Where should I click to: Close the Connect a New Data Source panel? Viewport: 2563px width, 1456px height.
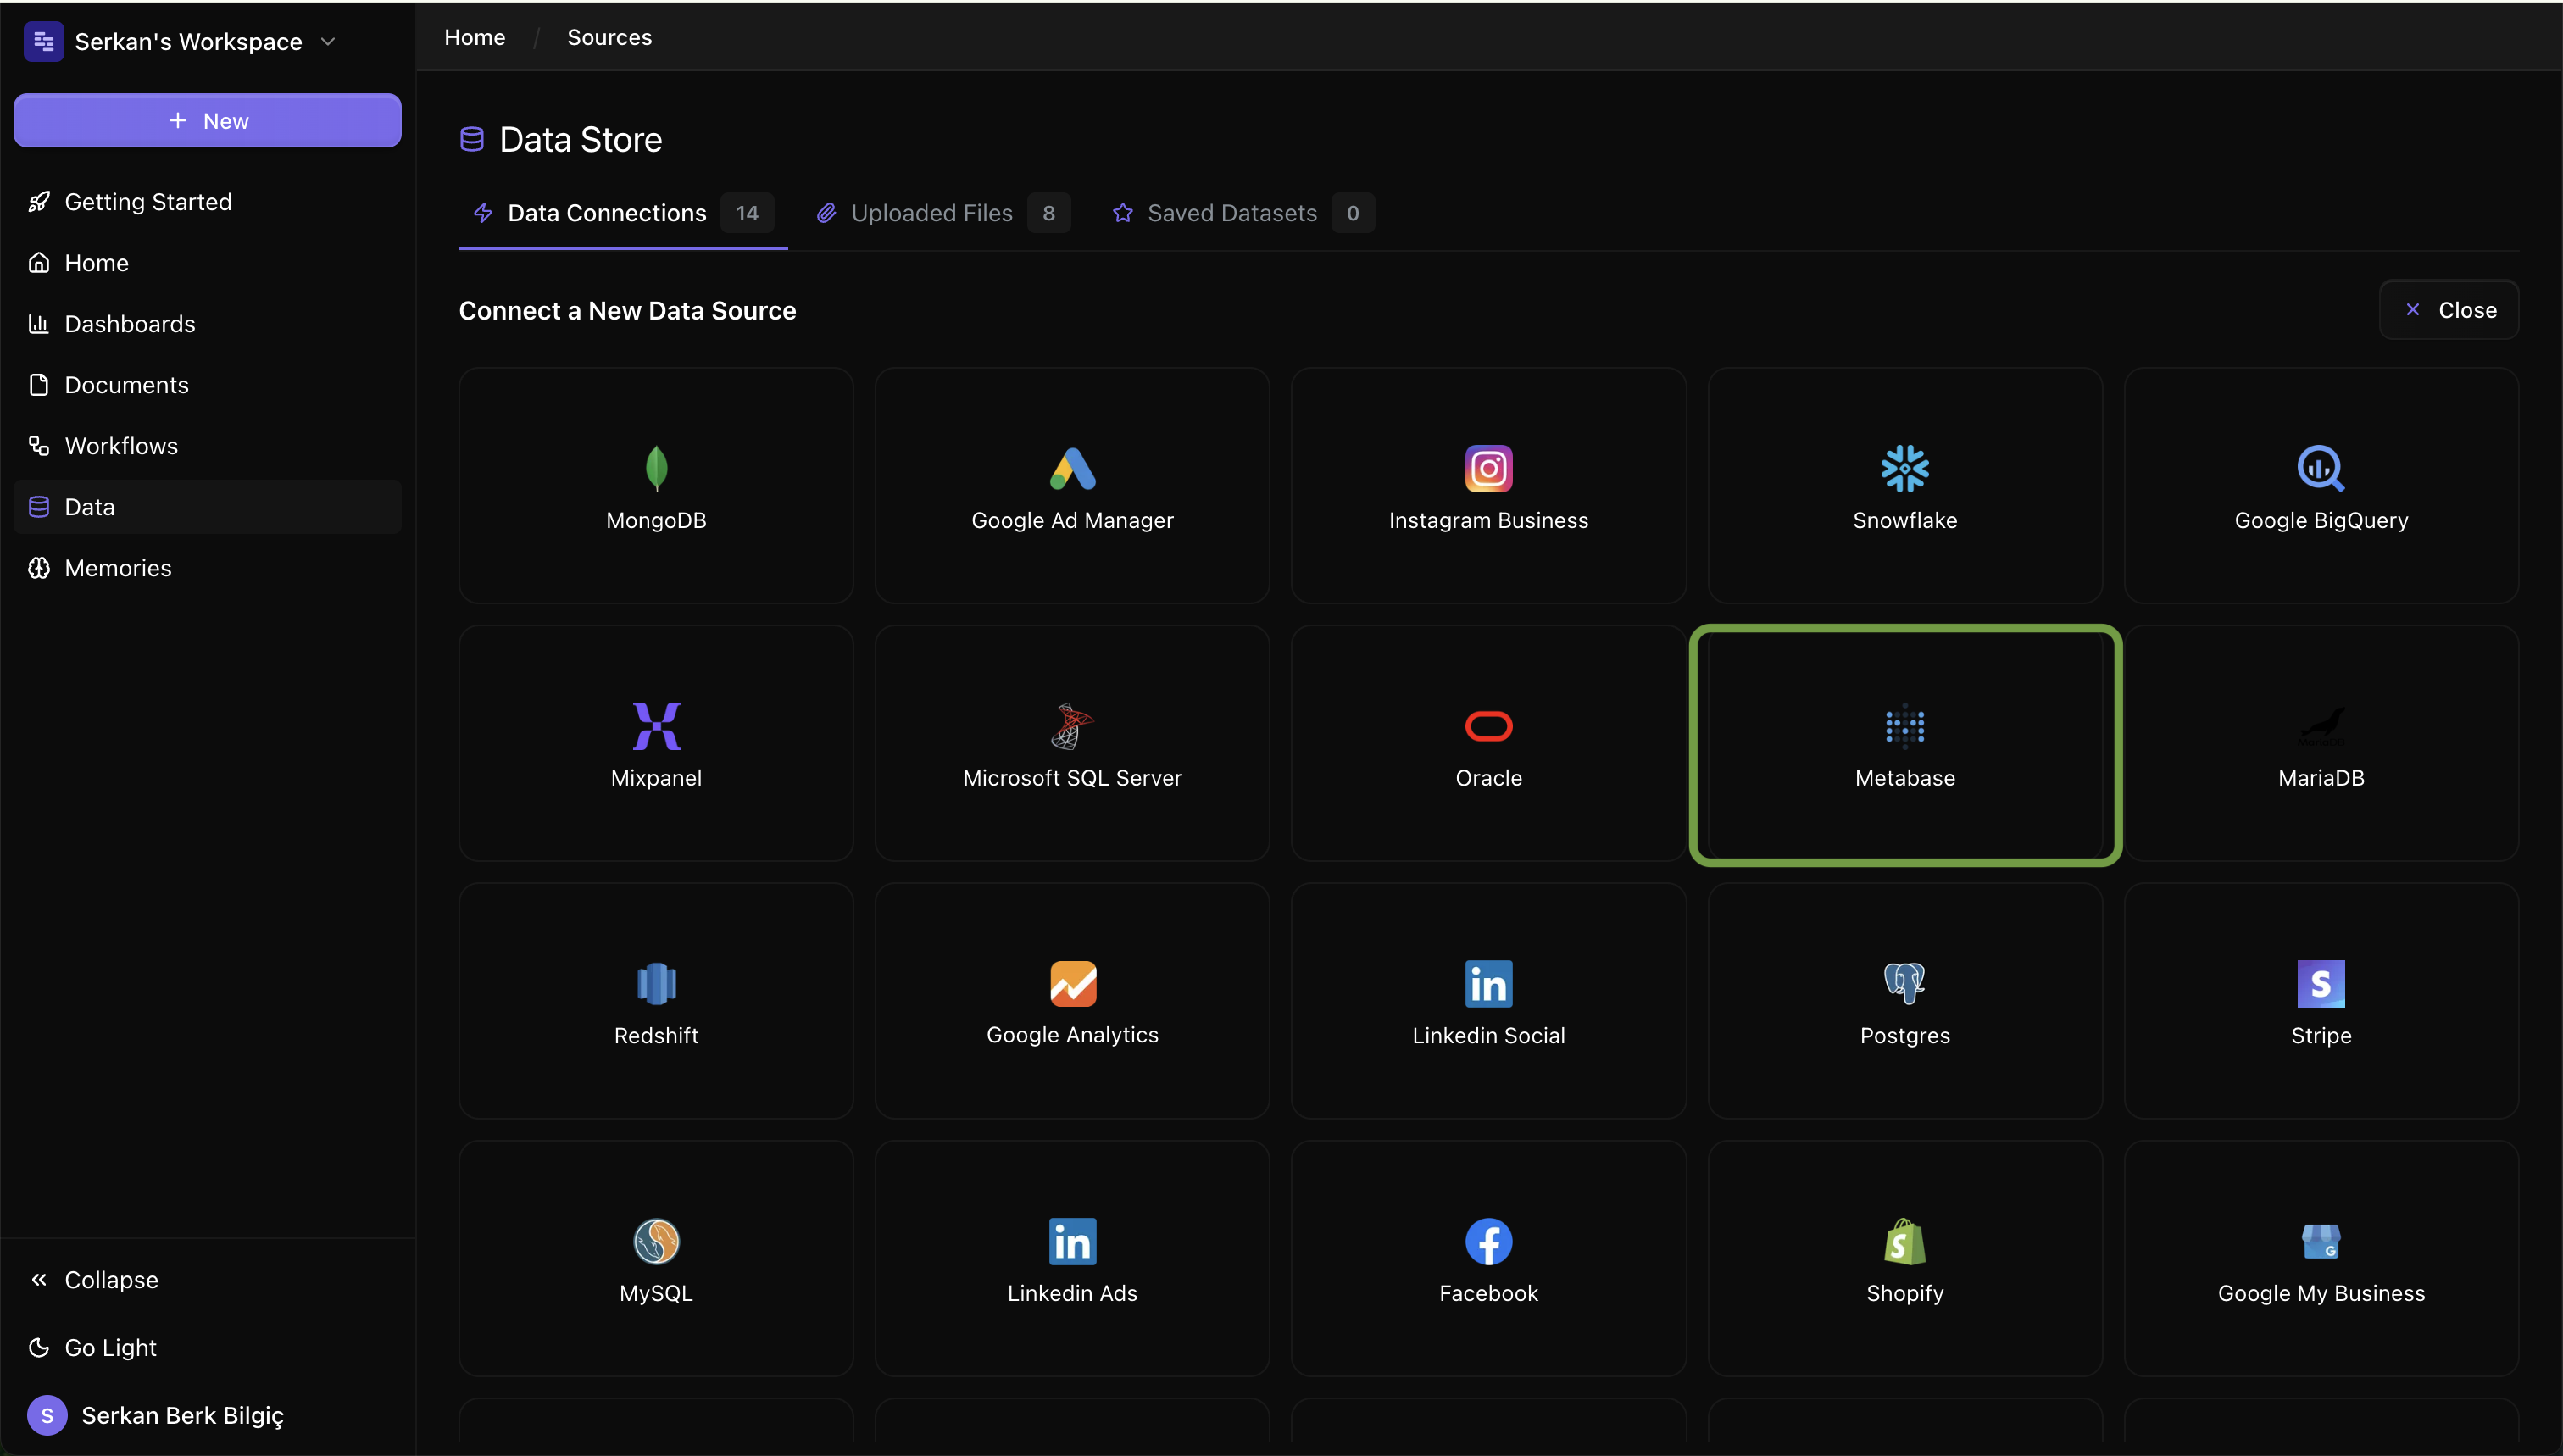click(2448, 310)
